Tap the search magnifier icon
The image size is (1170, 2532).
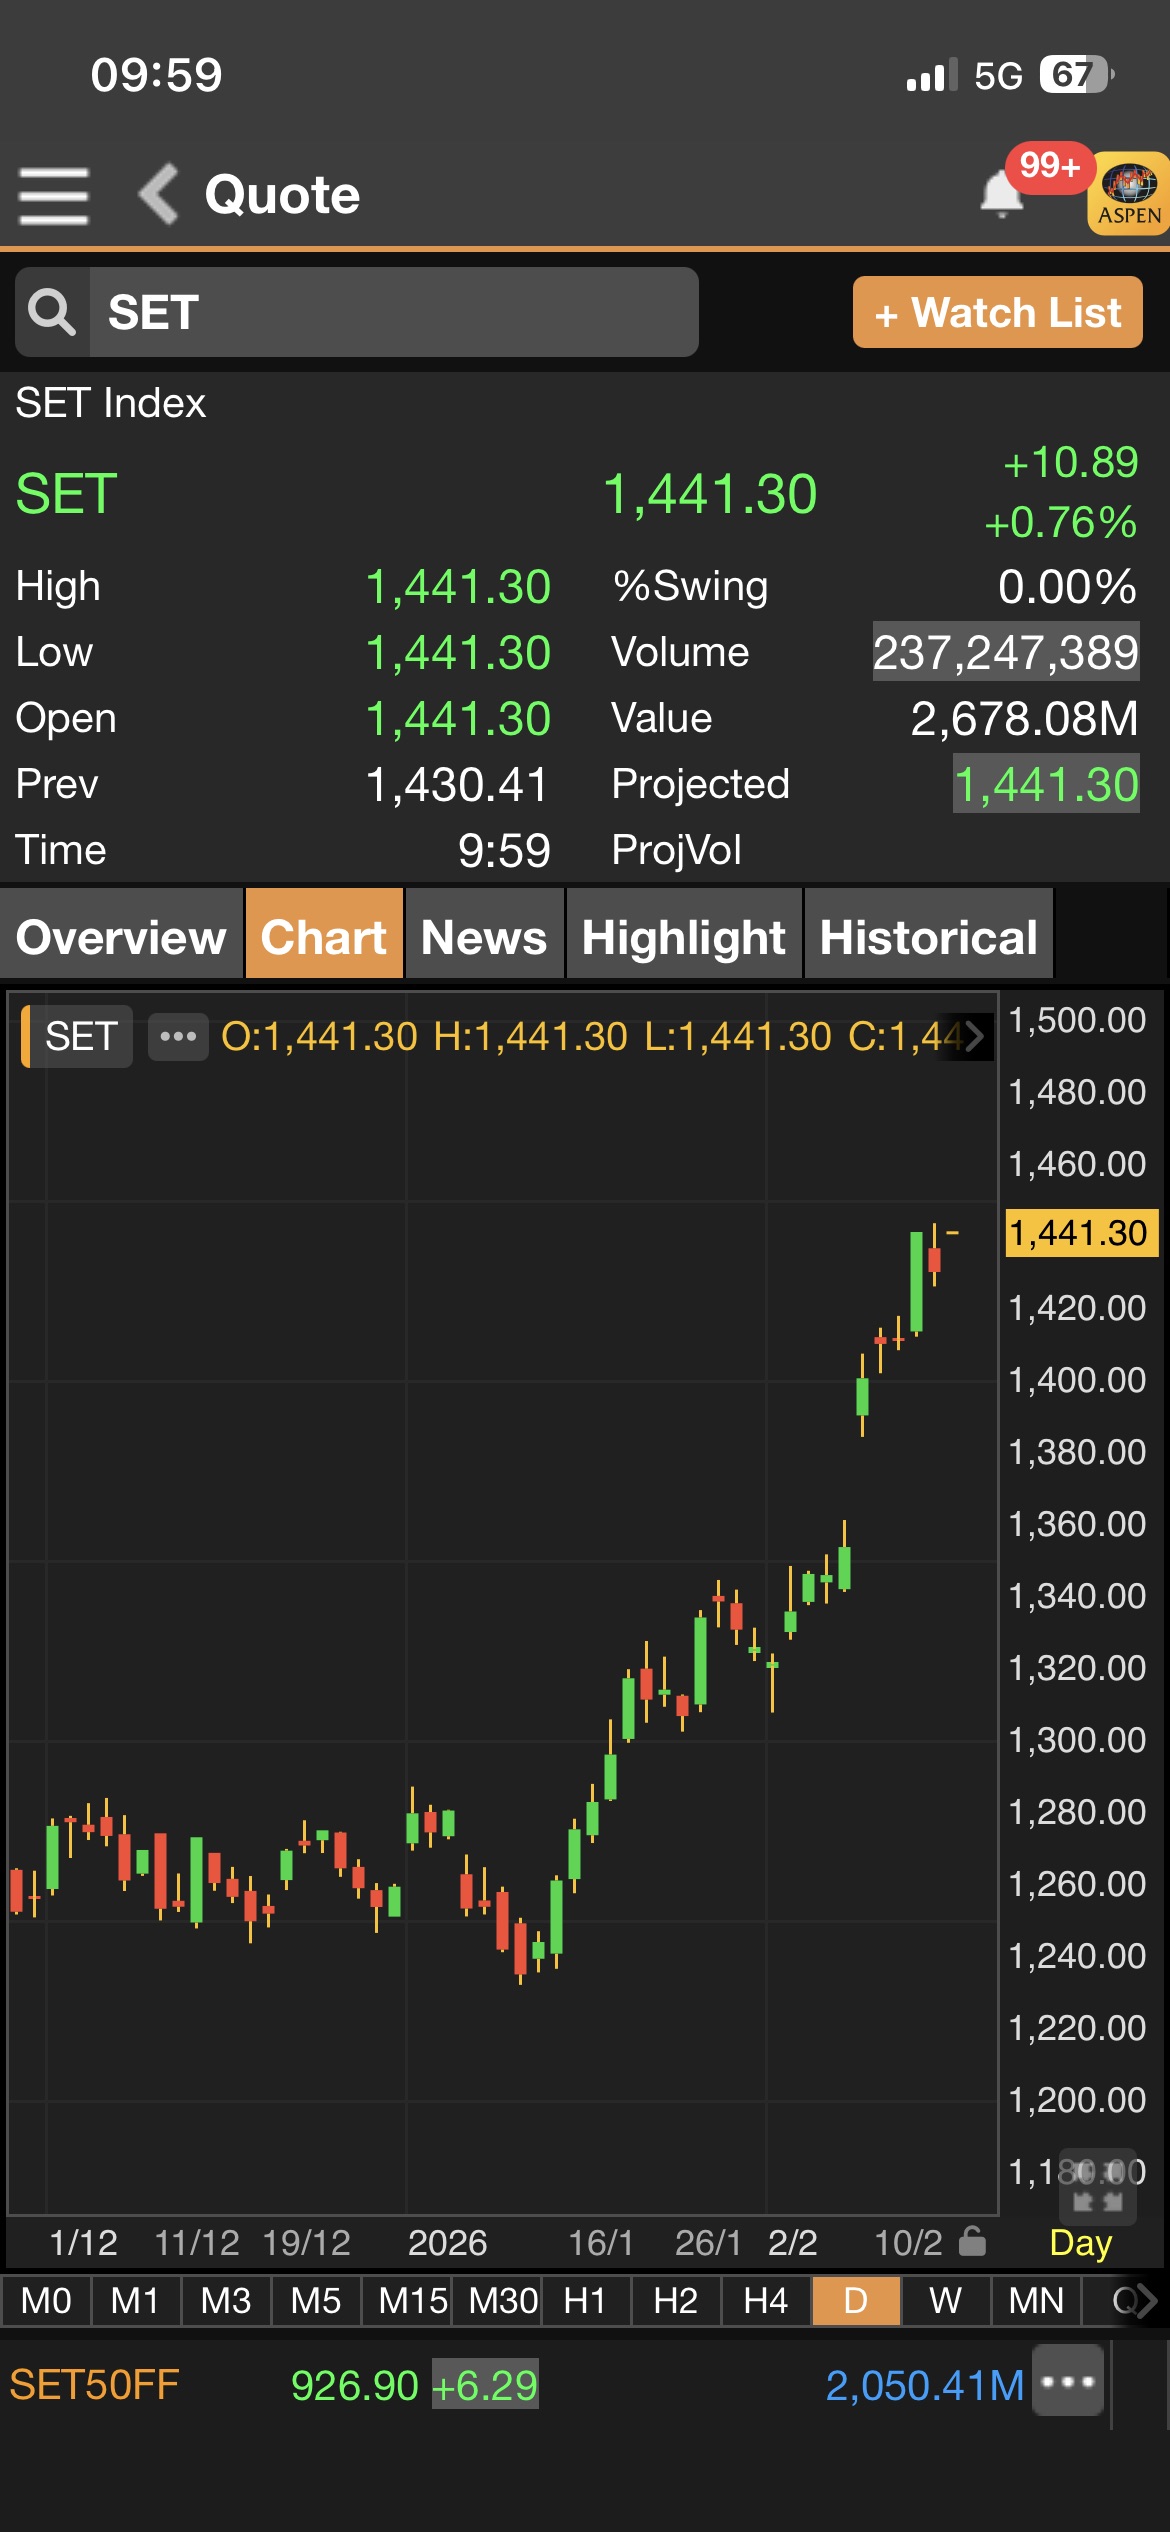click(52, 312)
